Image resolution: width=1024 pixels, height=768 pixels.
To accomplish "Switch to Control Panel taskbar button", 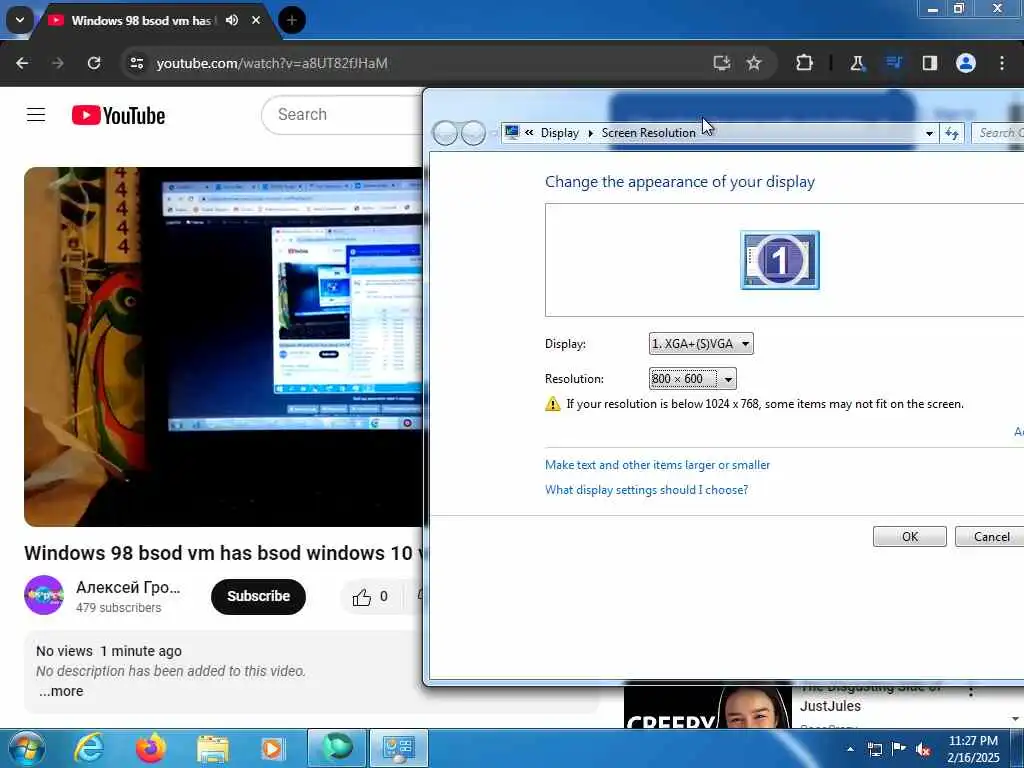I will point(399,748).
